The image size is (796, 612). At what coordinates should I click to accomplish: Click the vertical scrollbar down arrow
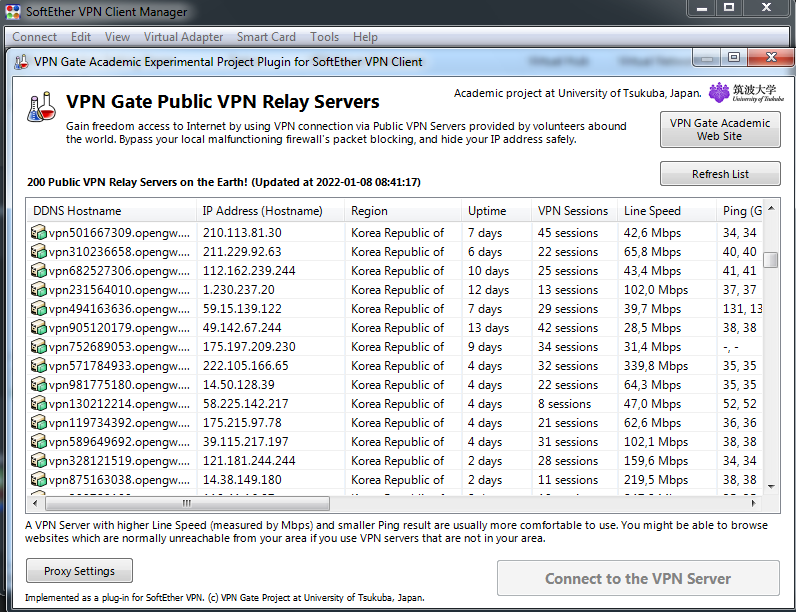coord(770,485)
